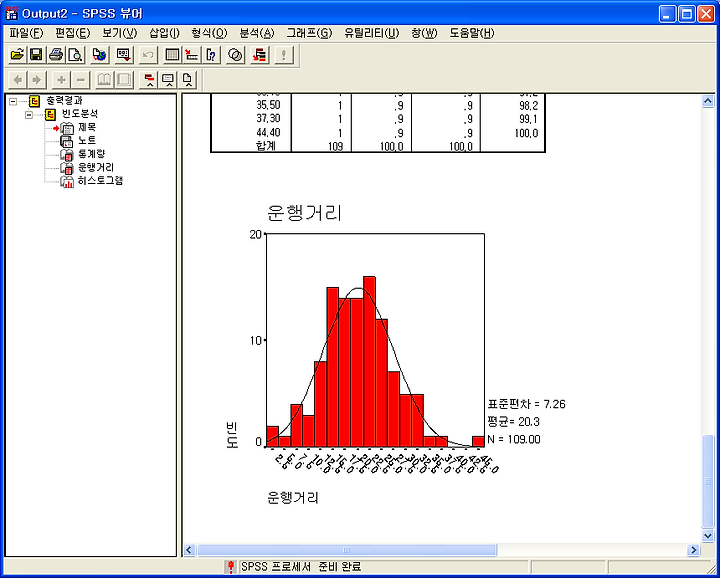Viewport: 720px width, 578px height.
Task: Select the 통계량 outline item
Action: point(91,154)
